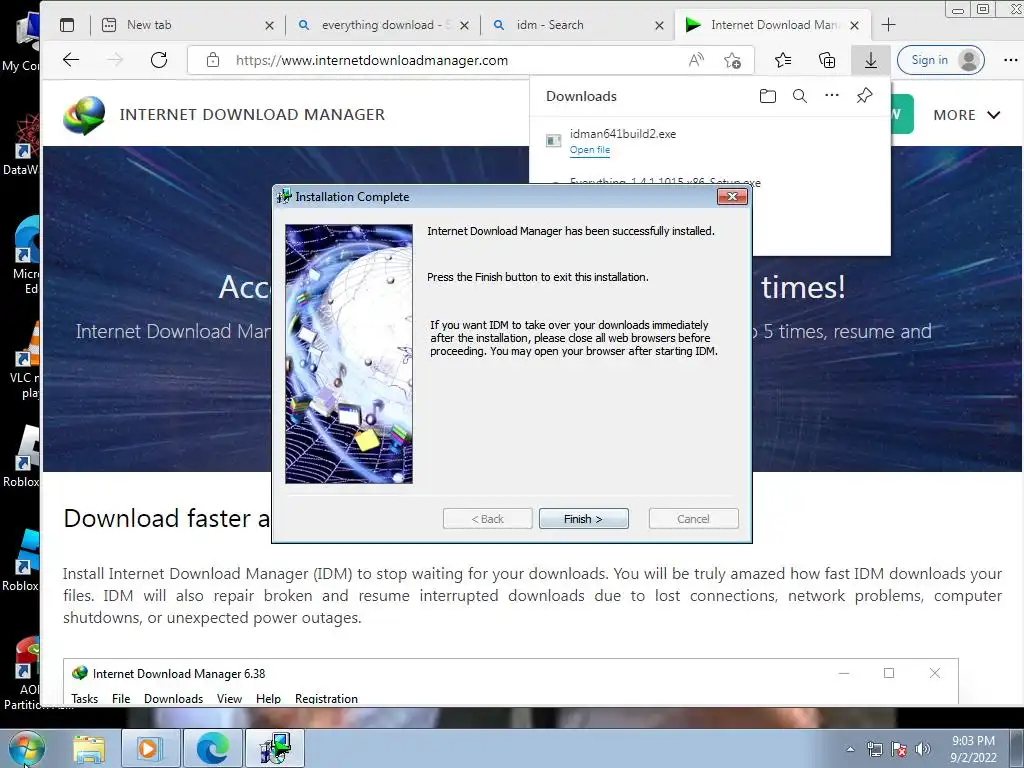Open Edge Settings and more menu
Image resolution: width=1024 pixels, height=768 pixels.
(x=1010, y=60)
